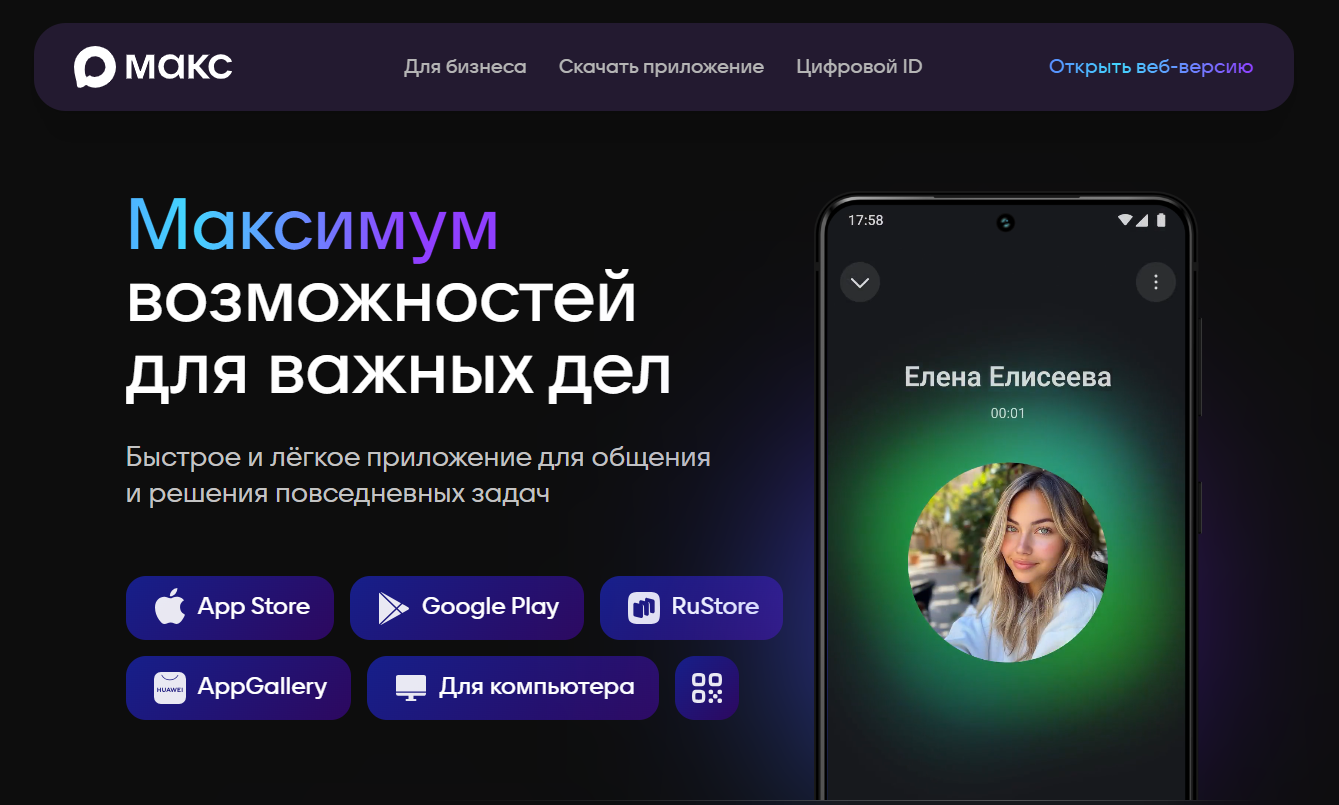
Task: Click the Huawei AppGallery icon
Action: click(x=170, y=688)
